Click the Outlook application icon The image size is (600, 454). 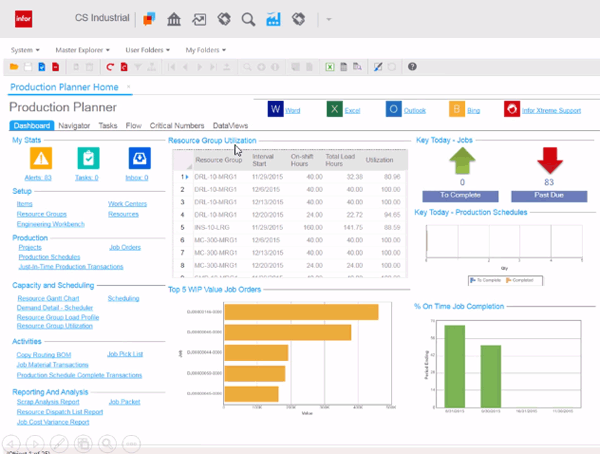pyautogui.click(x=393, y=109)
